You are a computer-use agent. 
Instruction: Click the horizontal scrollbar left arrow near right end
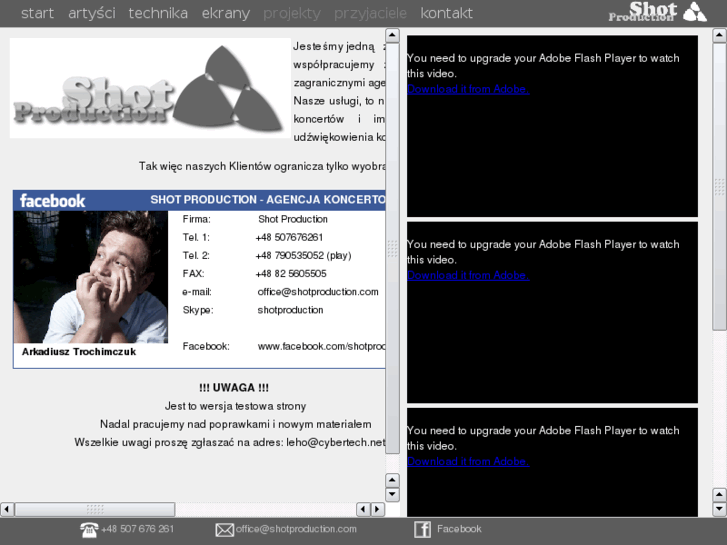363,509
